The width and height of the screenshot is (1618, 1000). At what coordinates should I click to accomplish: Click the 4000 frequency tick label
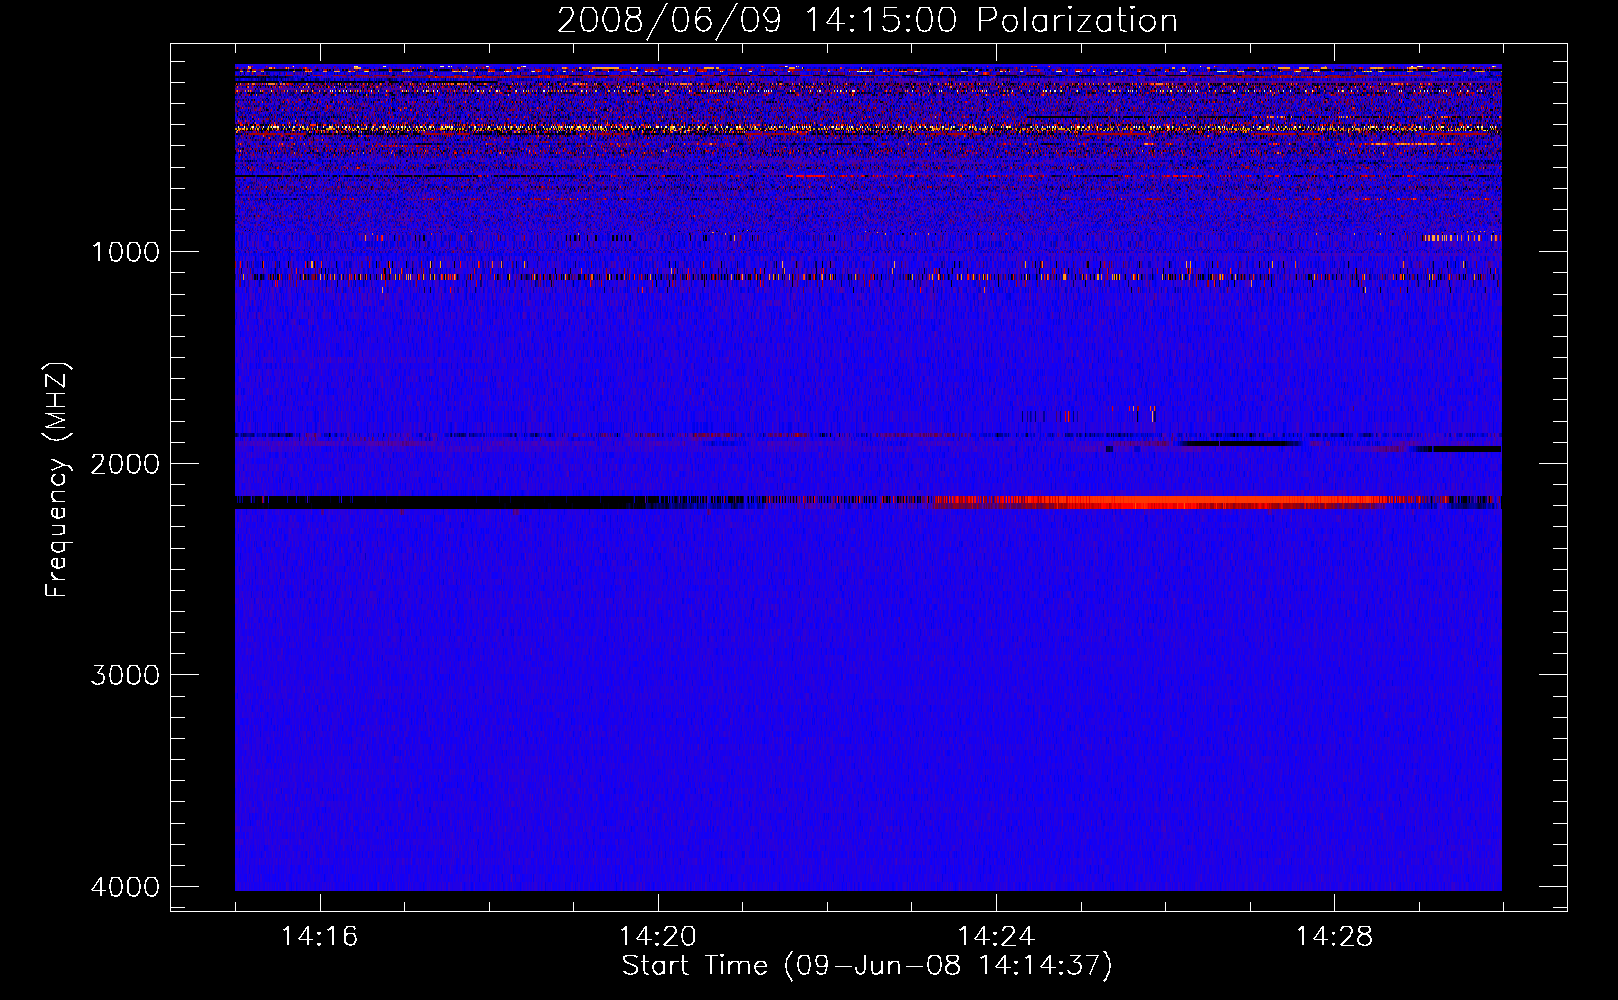[125, 887]
